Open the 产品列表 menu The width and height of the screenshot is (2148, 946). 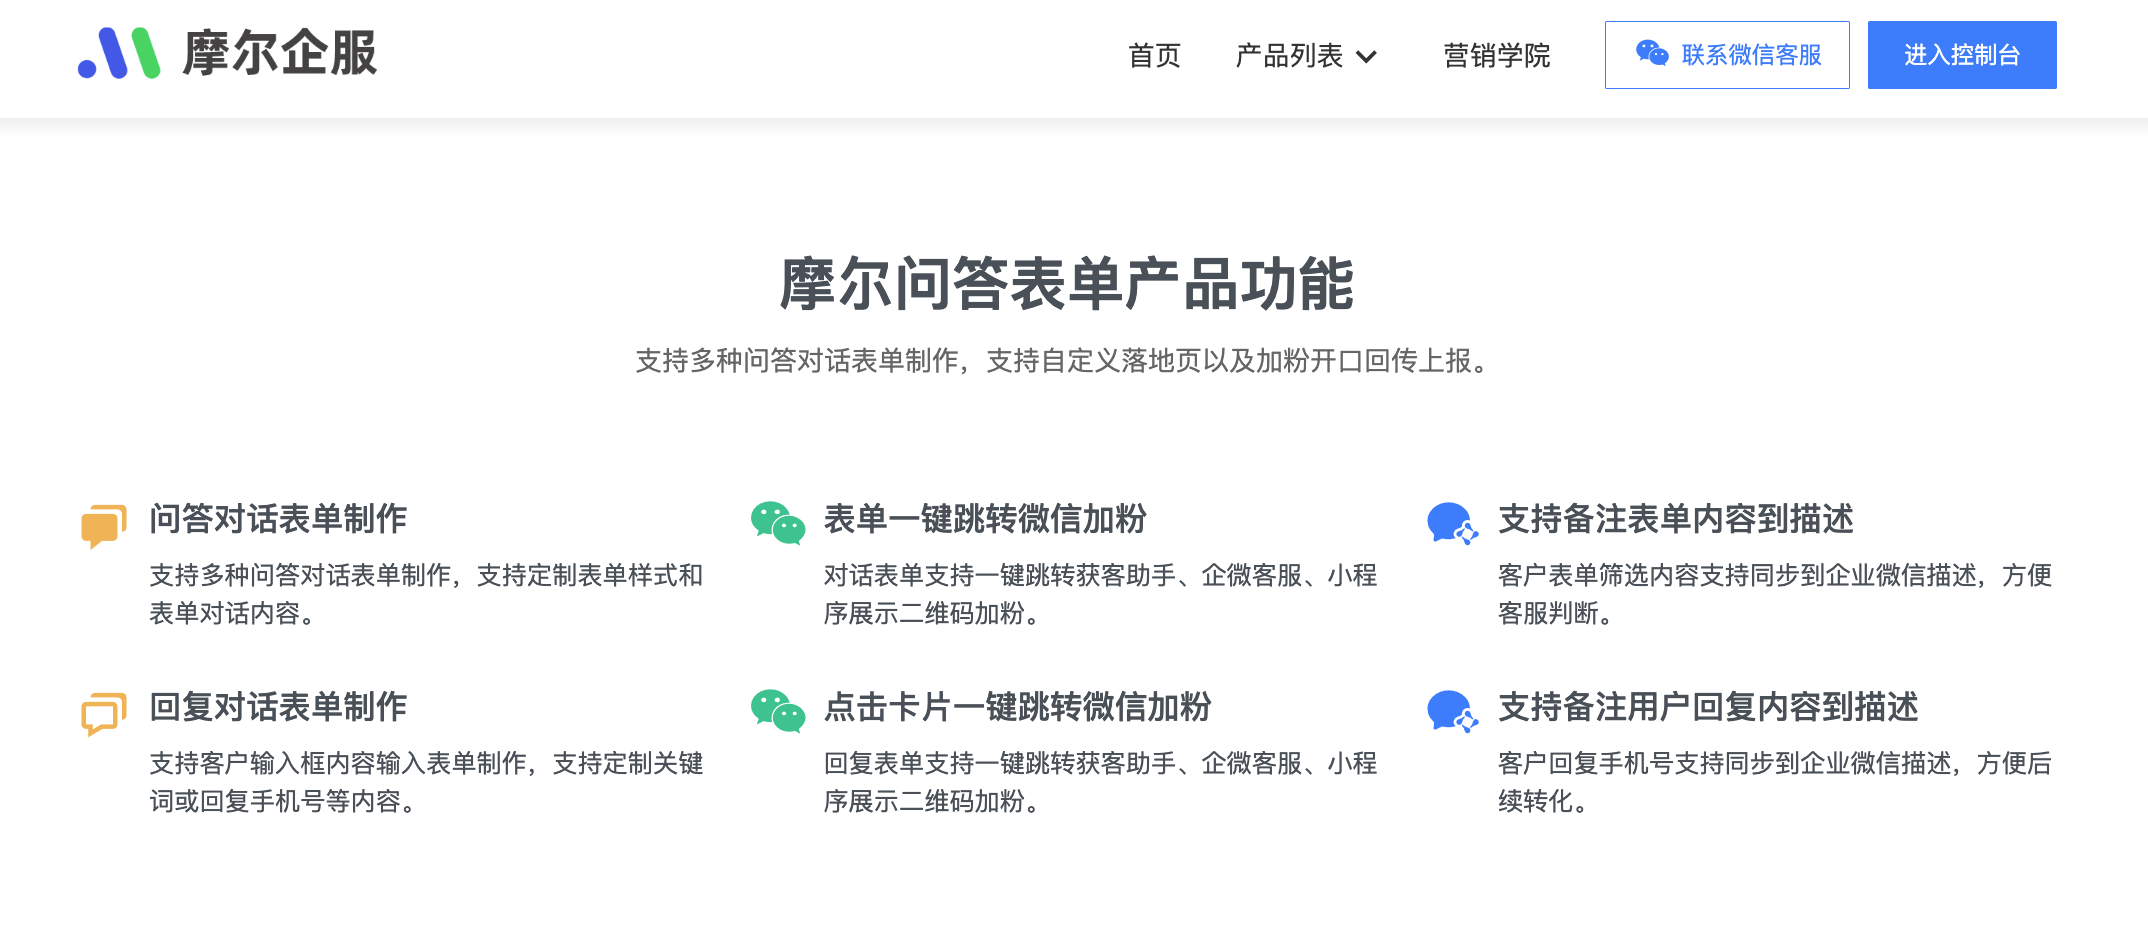(1289, 56)
